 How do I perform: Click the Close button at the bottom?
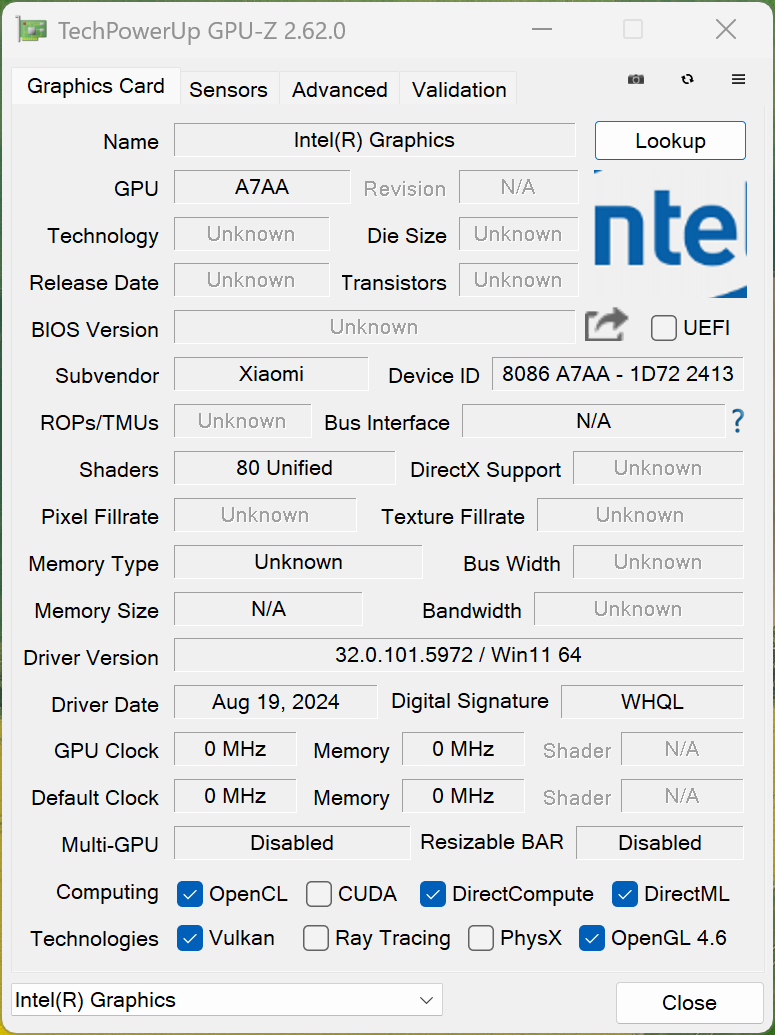coord(689,1003)
